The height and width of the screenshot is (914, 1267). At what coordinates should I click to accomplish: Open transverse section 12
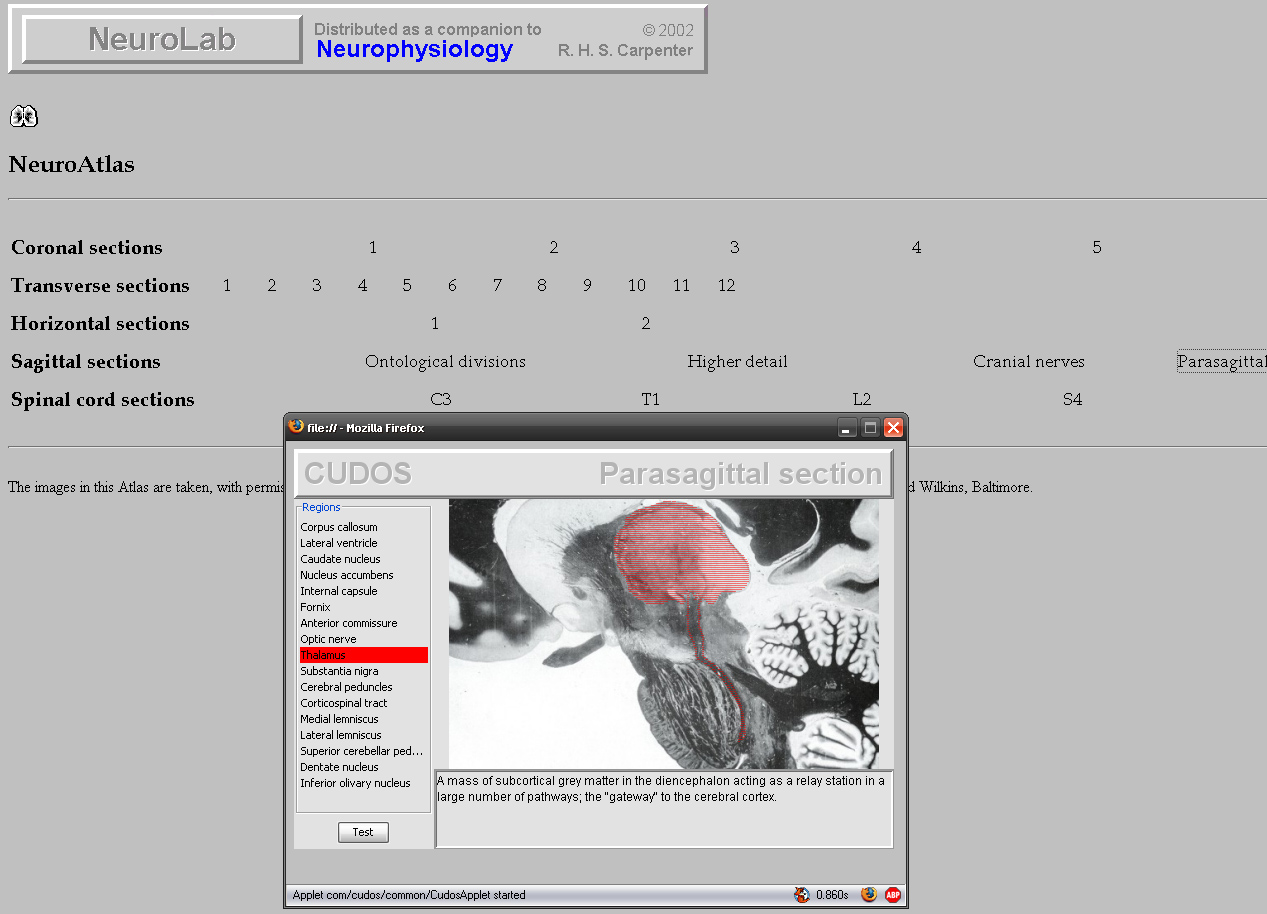(726, 286)
